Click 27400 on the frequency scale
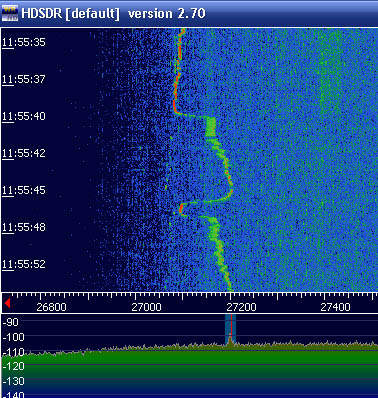The height and width of the screenshot is (398, 378). click(x=335, y=307)
